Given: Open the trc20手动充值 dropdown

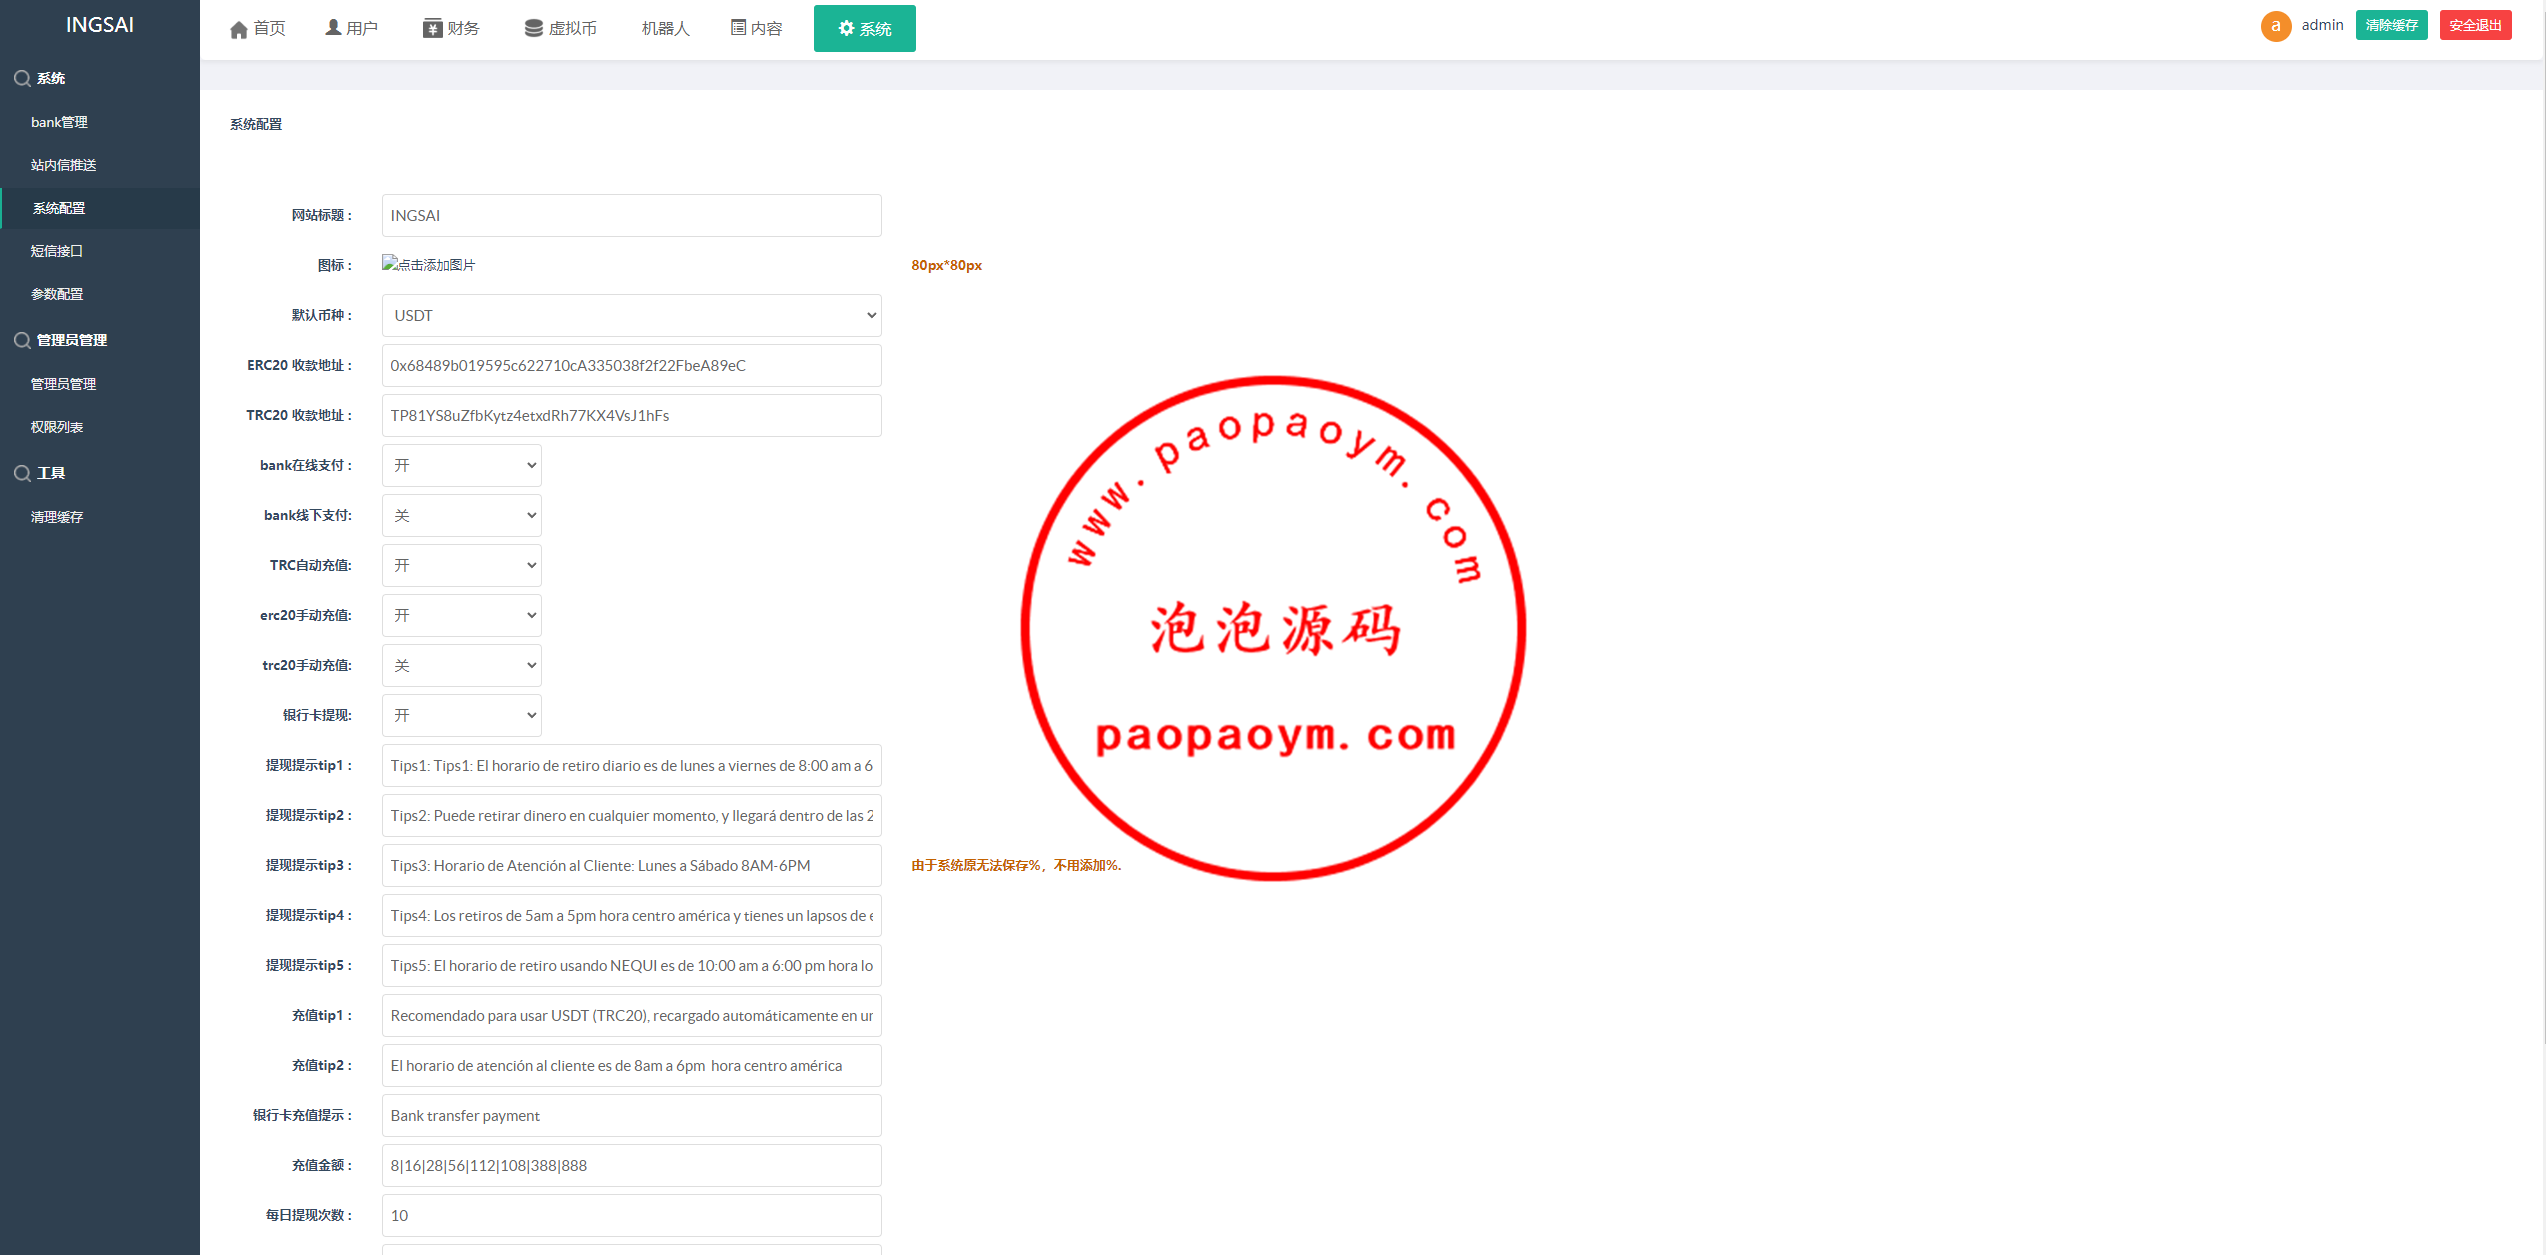Looking at the screenshot, I should [x=461, y=665].
